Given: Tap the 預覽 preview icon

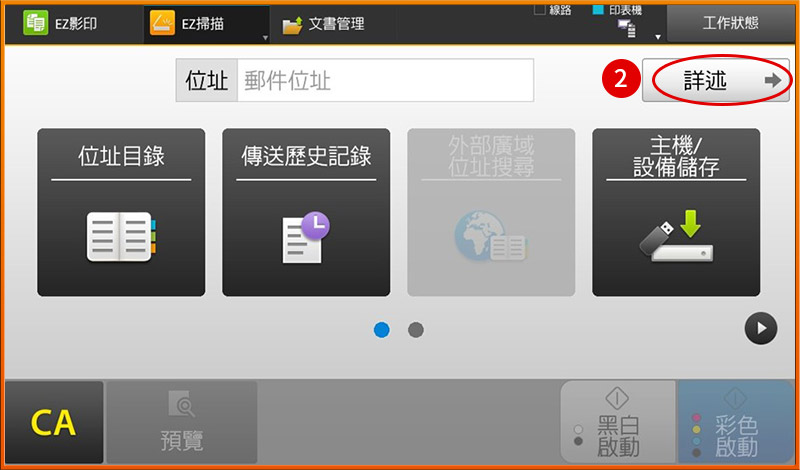Looking at the screenshot, I should coord(182,421).
